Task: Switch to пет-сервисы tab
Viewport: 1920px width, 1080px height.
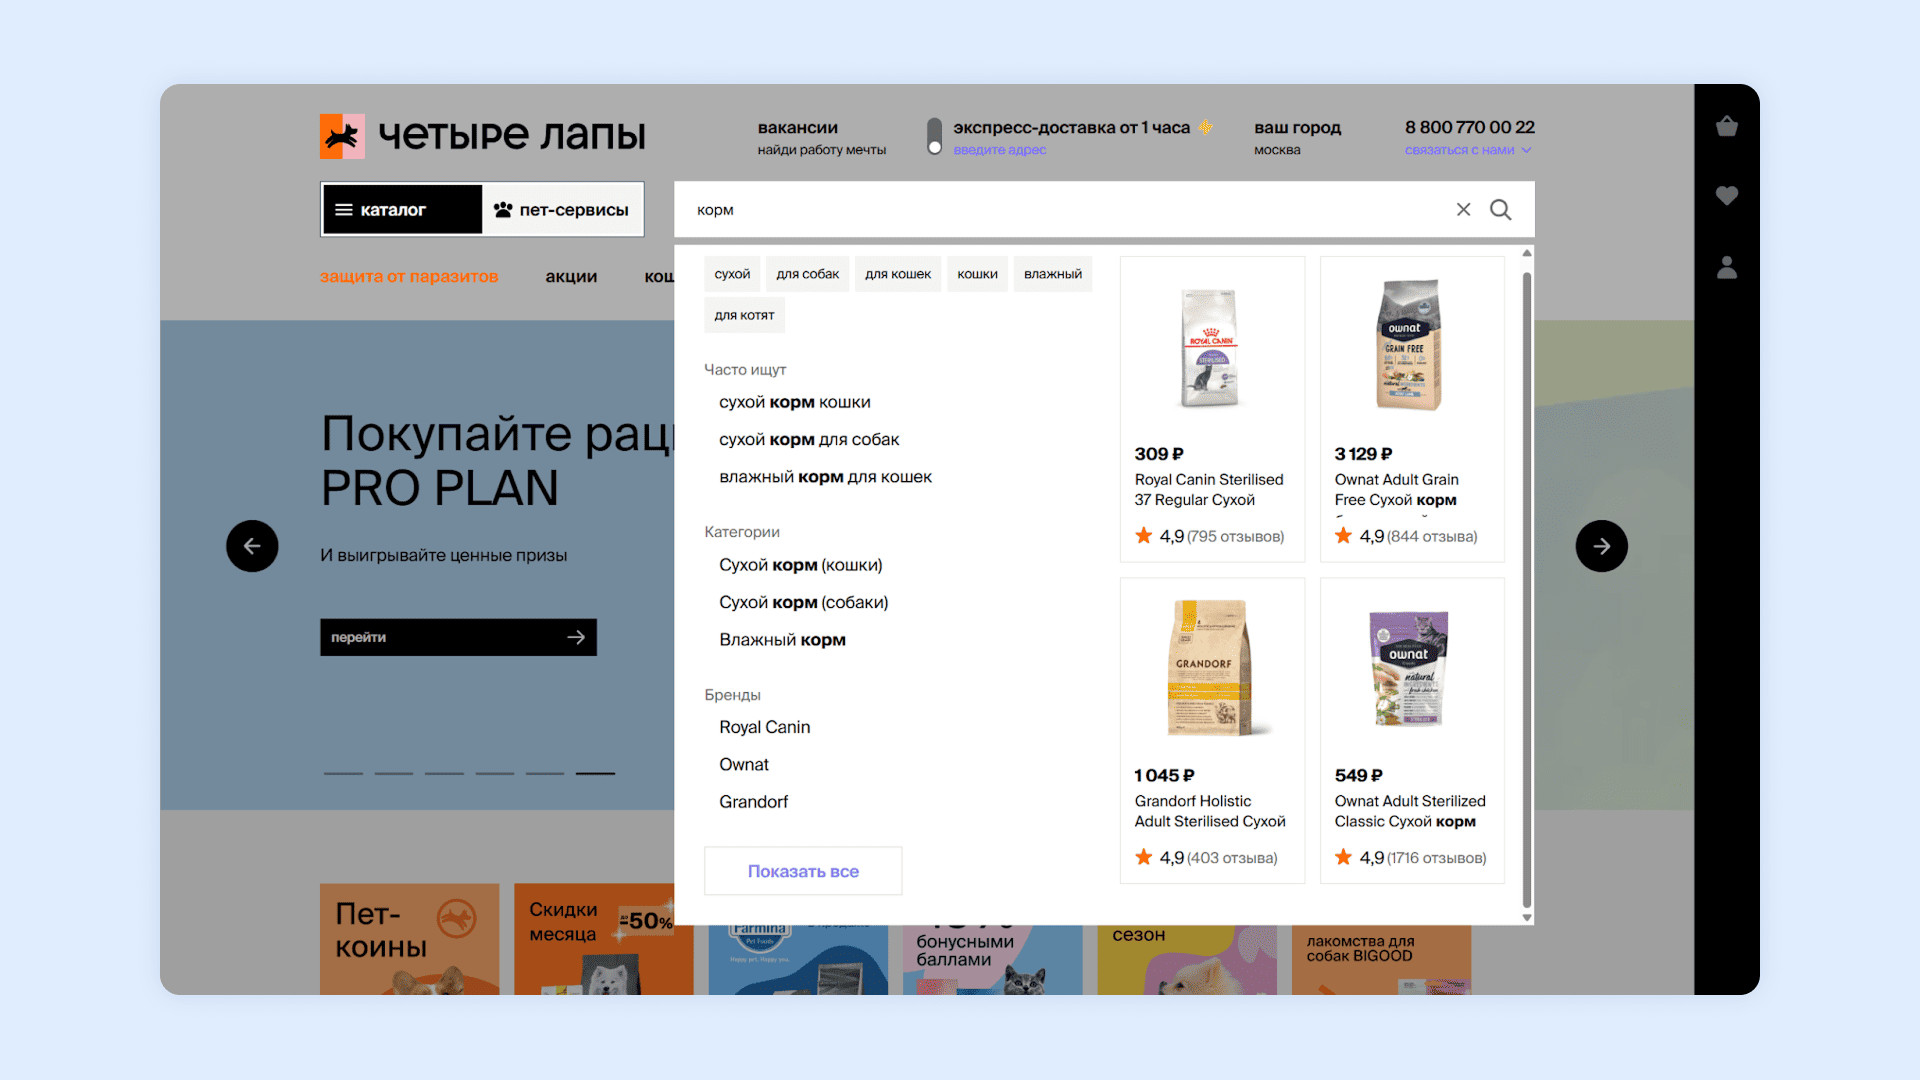Action: pyautogui.click(x=562, y=210)
